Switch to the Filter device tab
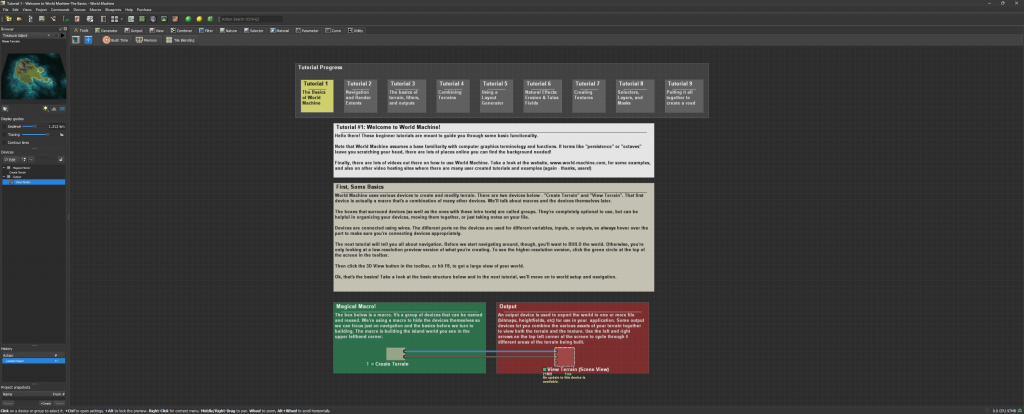This screenshot has width=1024, height=414. (x=206, y=30)
